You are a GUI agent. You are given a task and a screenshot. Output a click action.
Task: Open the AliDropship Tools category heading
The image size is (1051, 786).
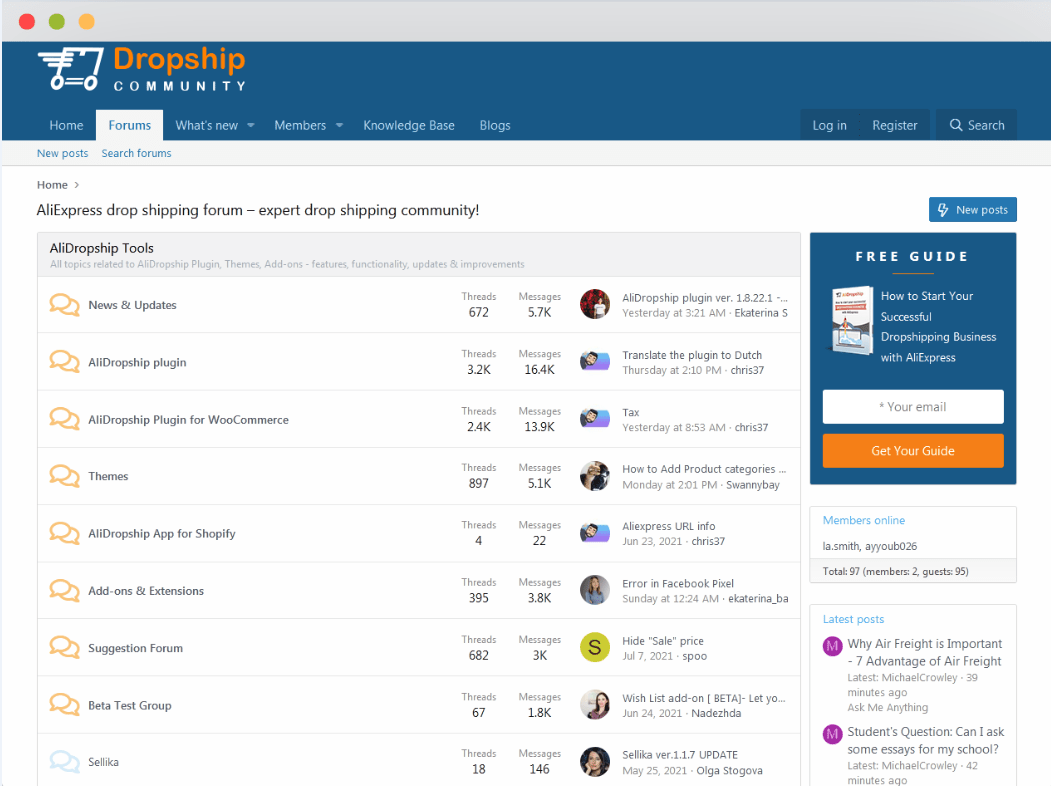point(101,248)
